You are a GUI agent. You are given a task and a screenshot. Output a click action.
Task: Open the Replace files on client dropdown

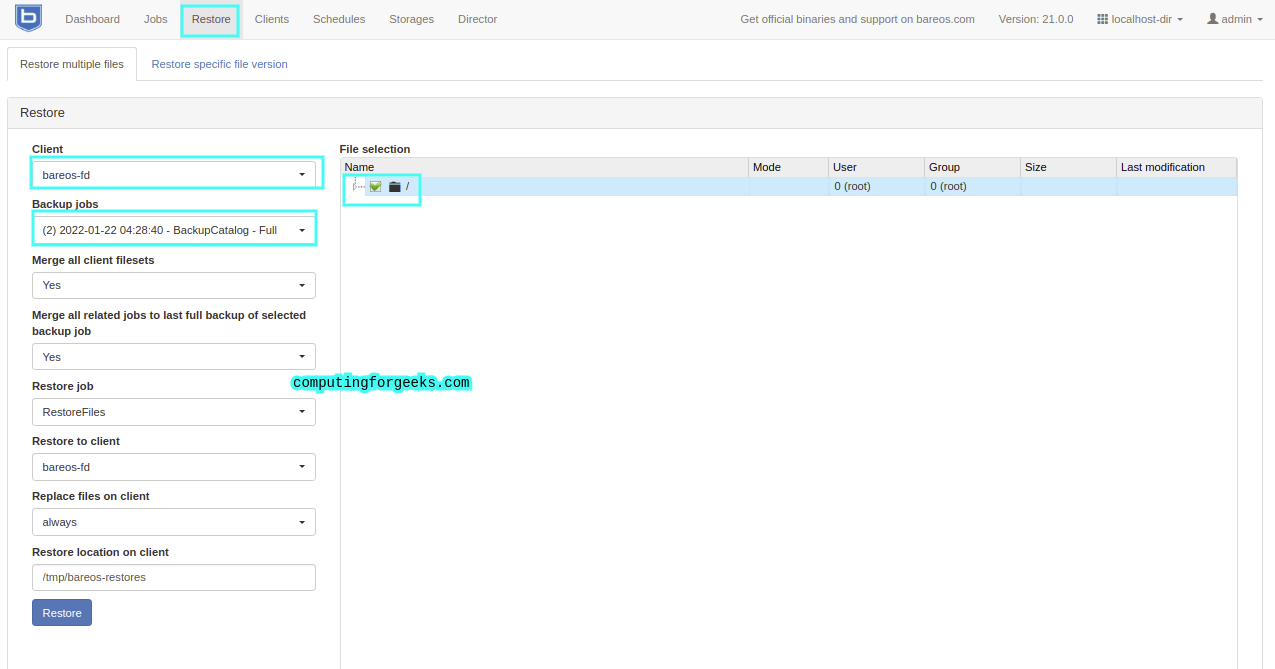pos(174,522)
